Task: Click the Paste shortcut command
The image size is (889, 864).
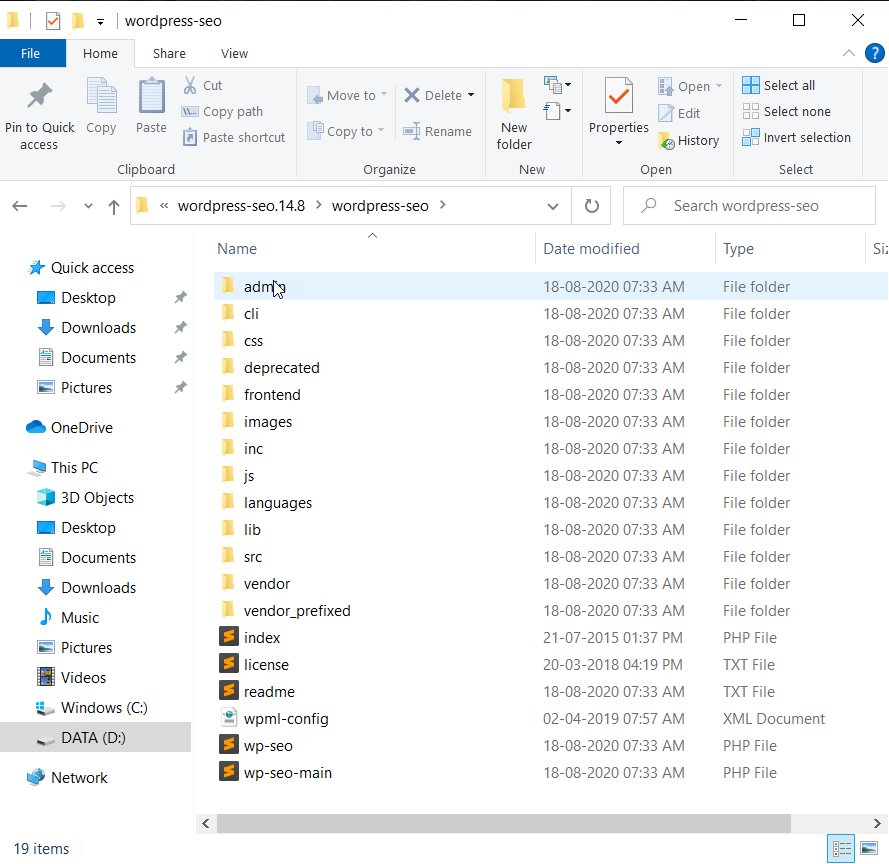Action: [234, 138]
